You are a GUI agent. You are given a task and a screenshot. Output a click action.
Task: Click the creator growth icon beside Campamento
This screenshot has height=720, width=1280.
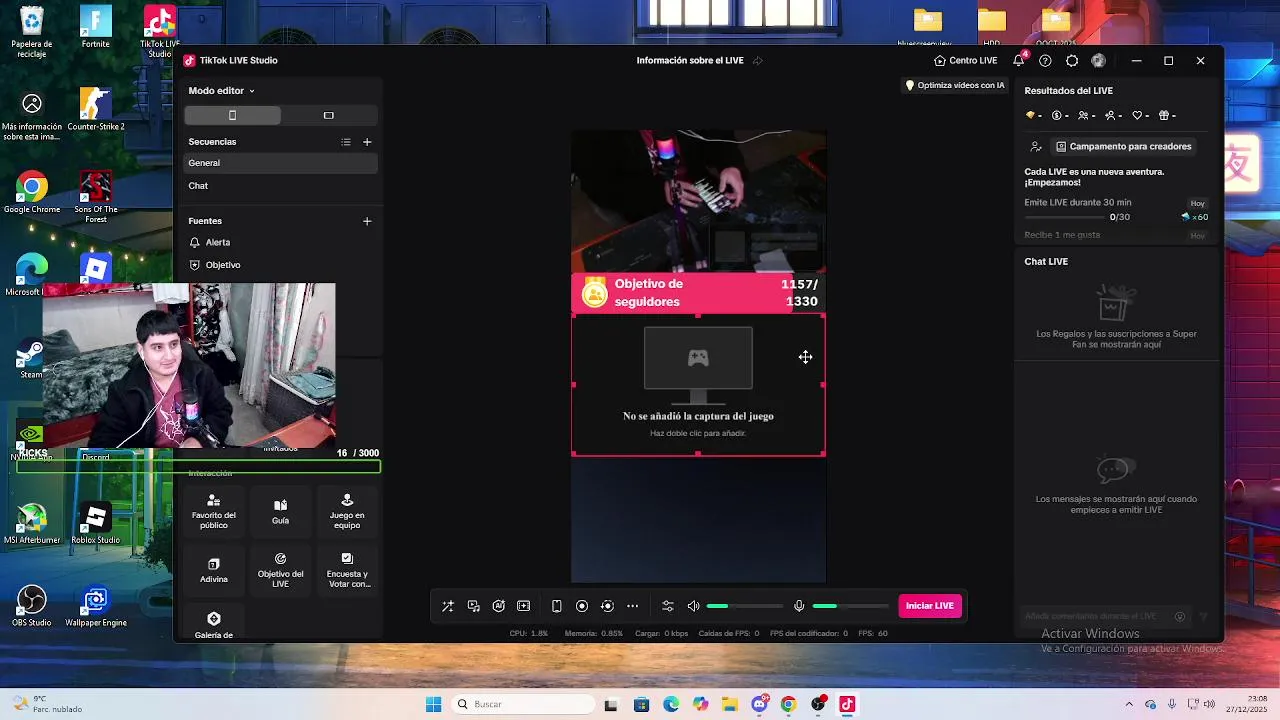1036,147
